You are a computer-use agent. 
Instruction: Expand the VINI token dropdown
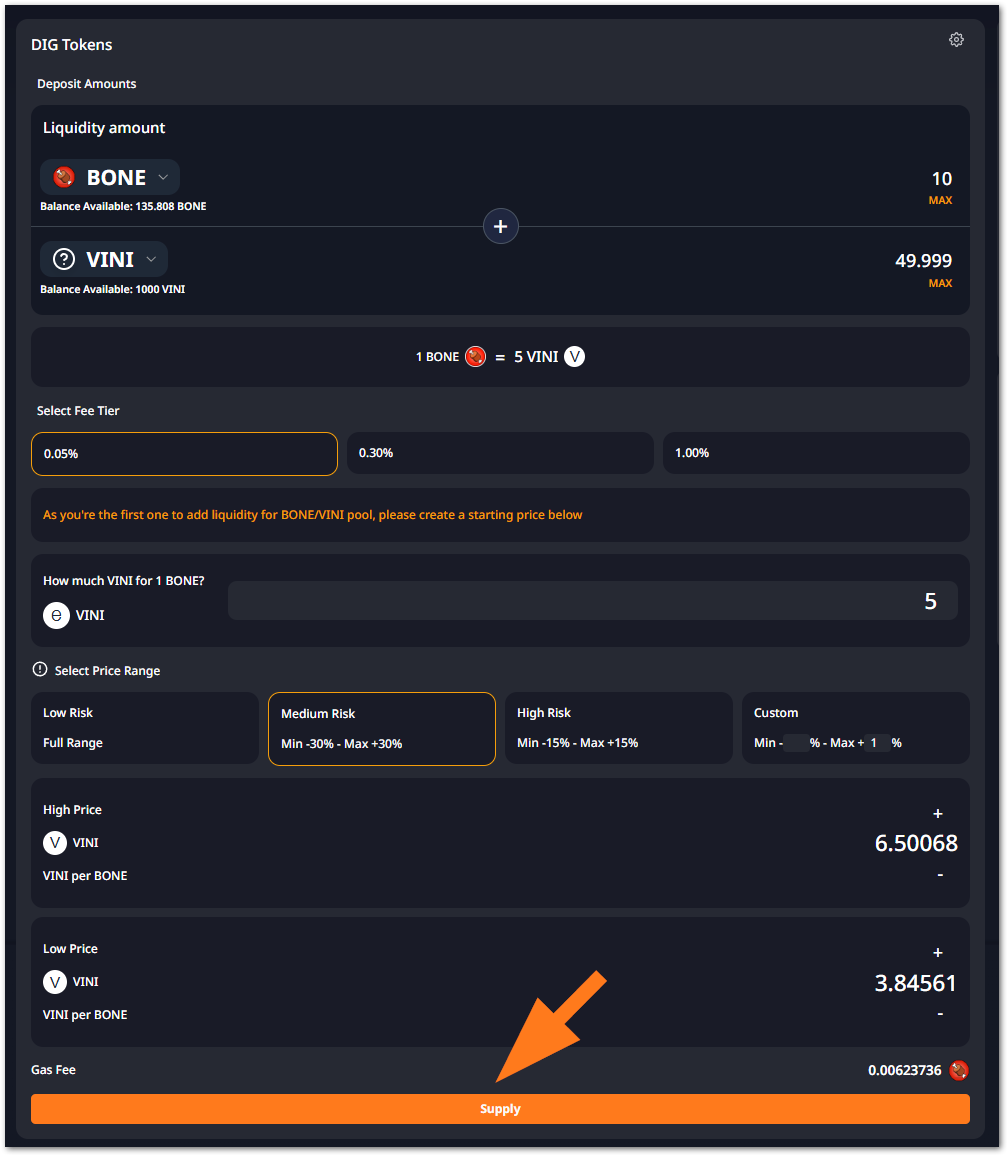(x=151, y=260)
